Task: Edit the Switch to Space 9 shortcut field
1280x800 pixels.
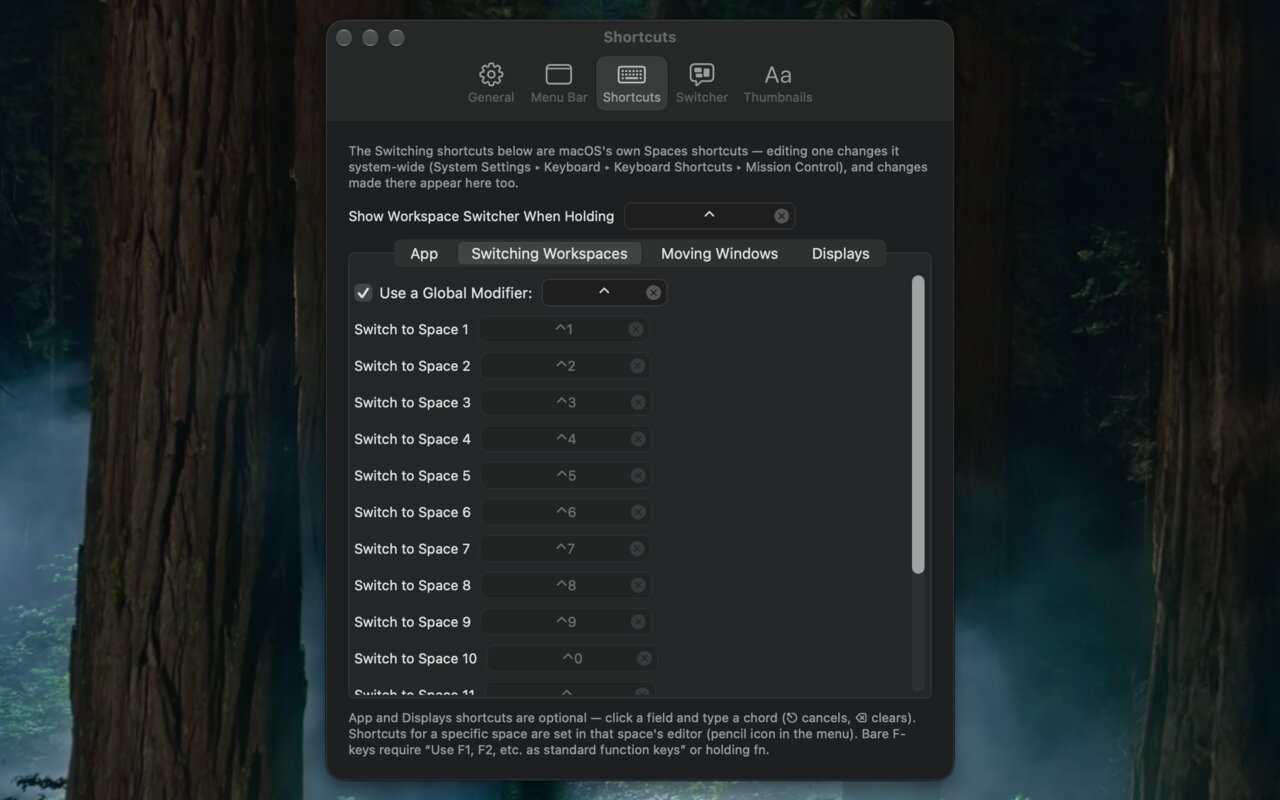Action: (566, 622)
